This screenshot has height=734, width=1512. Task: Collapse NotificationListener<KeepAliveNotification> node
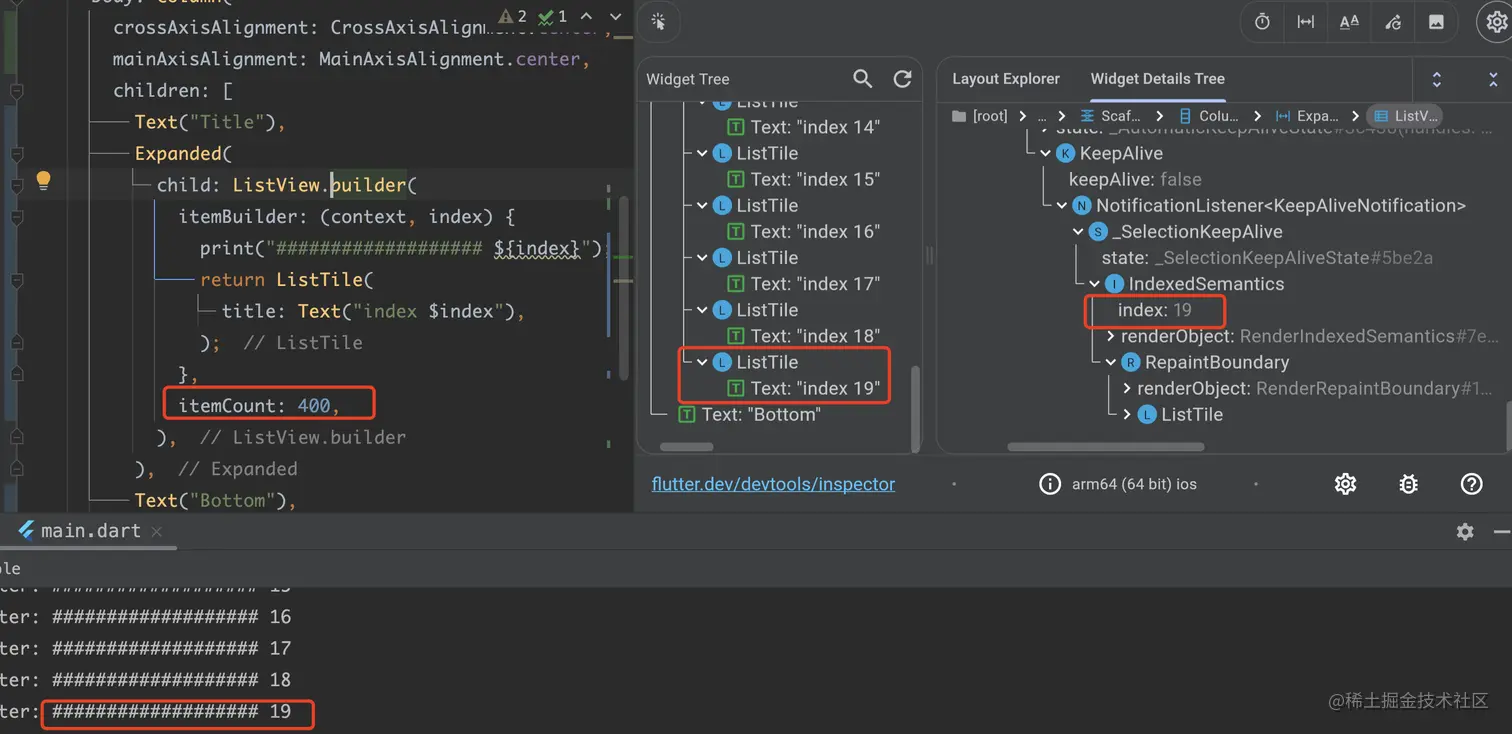click(1062, 205)
